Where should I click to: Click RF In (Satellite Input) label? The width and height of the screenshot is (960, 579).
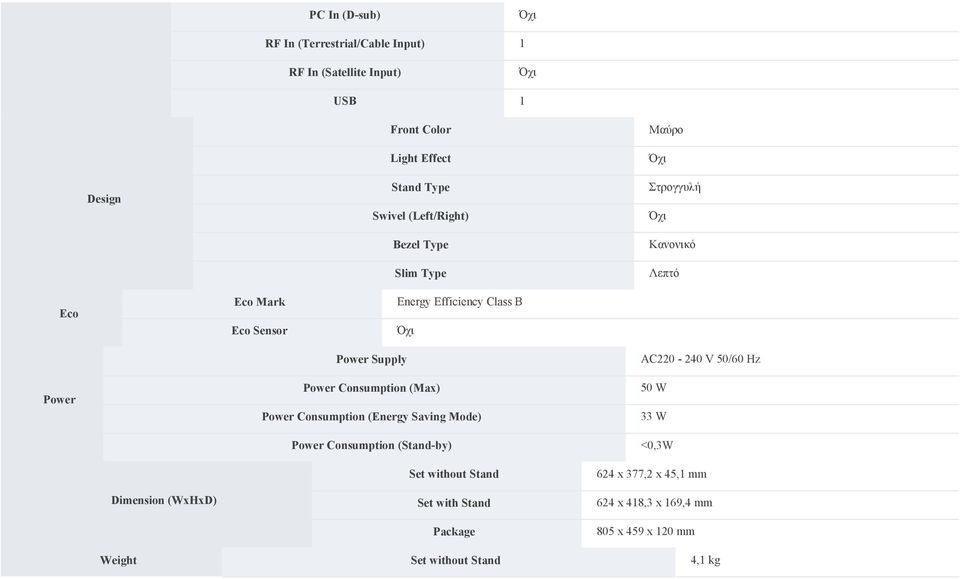(345, 72)
